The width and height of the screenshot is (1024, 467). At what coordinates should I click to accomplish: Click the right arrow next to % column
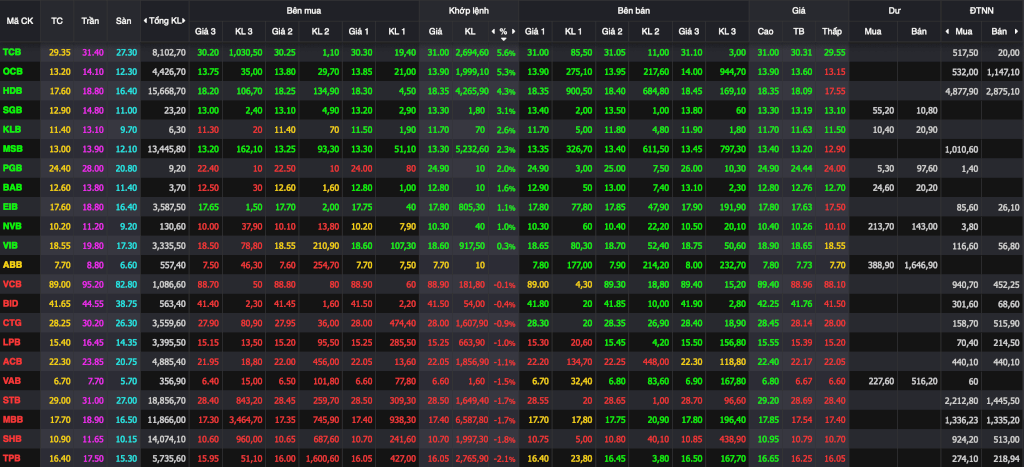point(513,31)
